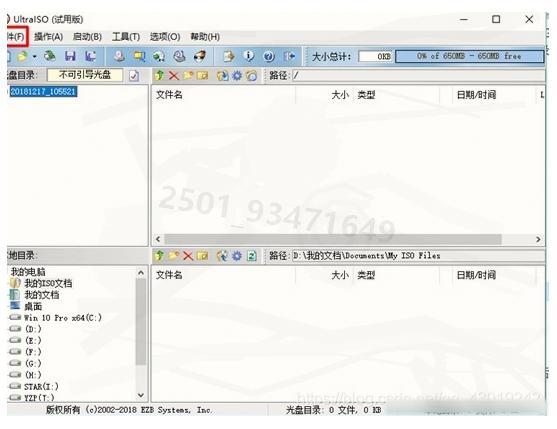This screenshot has height=429, width=557.
Task: Select 我的ISO文档 in local tree
Action: (48, 283)
